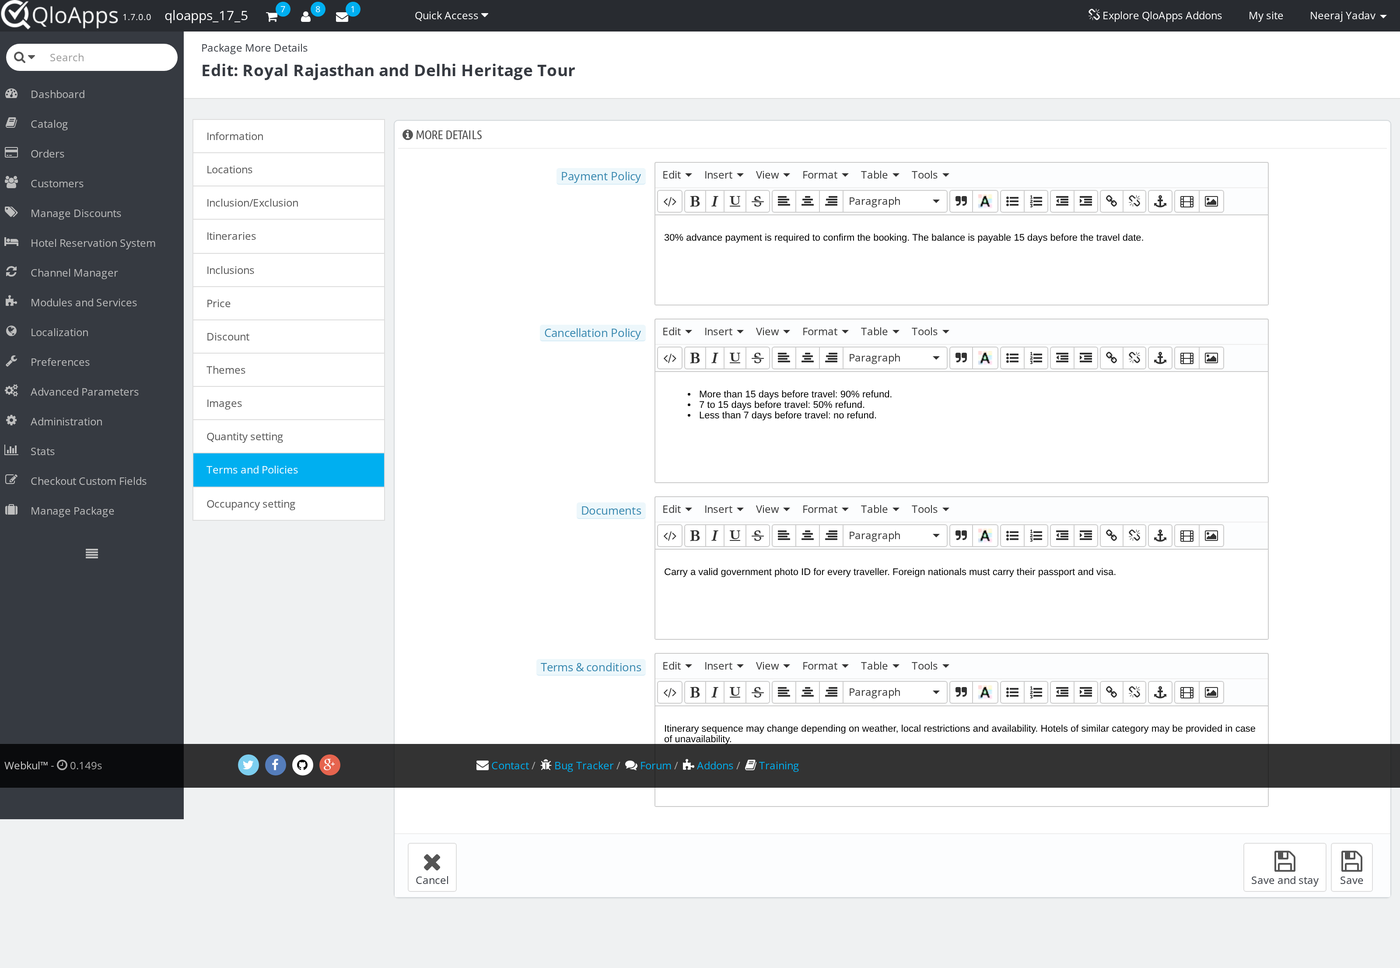This screenshot has height=968, width=1400.
Task: Apply strikethrough in Terms & conditions editor
Action: [x=758, y=692]
